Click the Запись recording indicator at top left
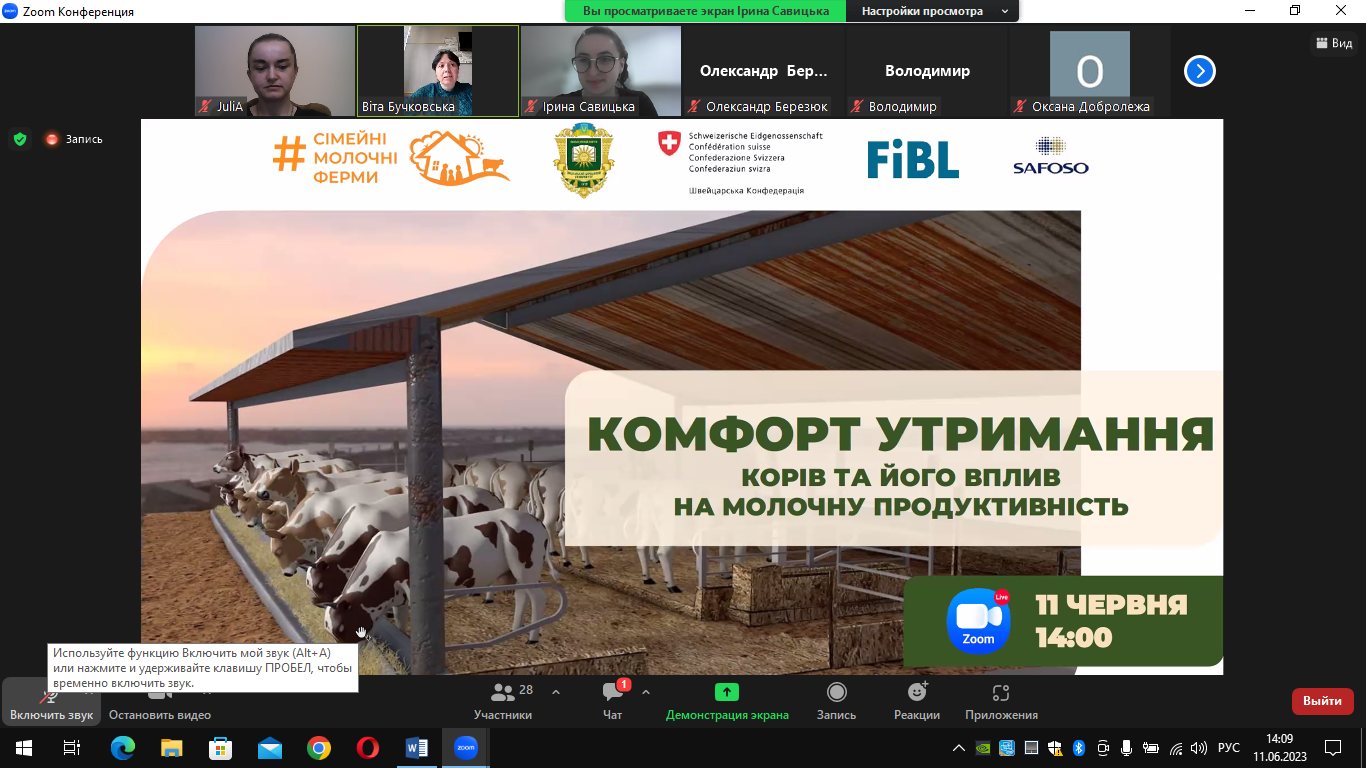Screen dimensions: 1366x768 [74, 139]
